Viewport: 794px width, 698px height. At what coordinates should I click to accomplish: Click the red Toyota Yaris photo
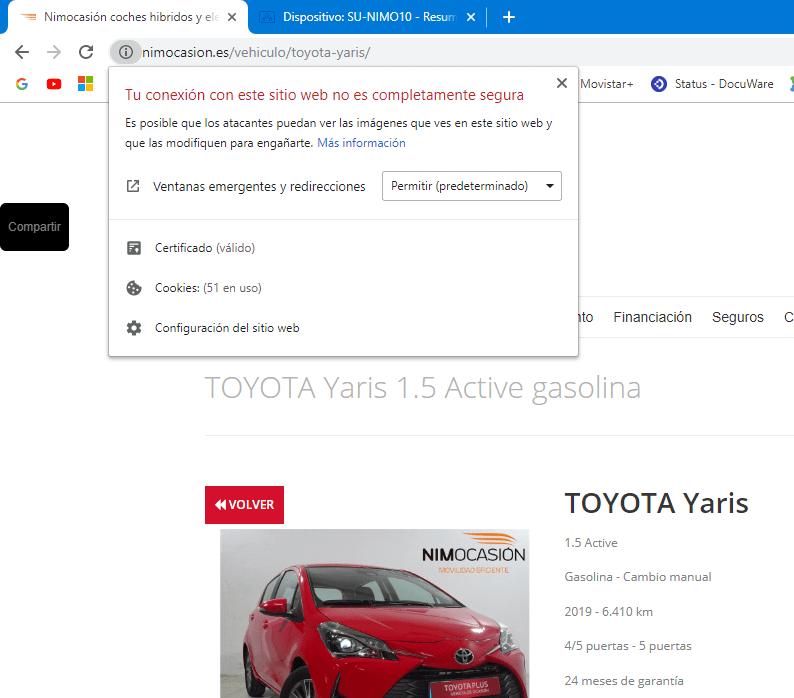pyautogui.click(x=375, y=613)
